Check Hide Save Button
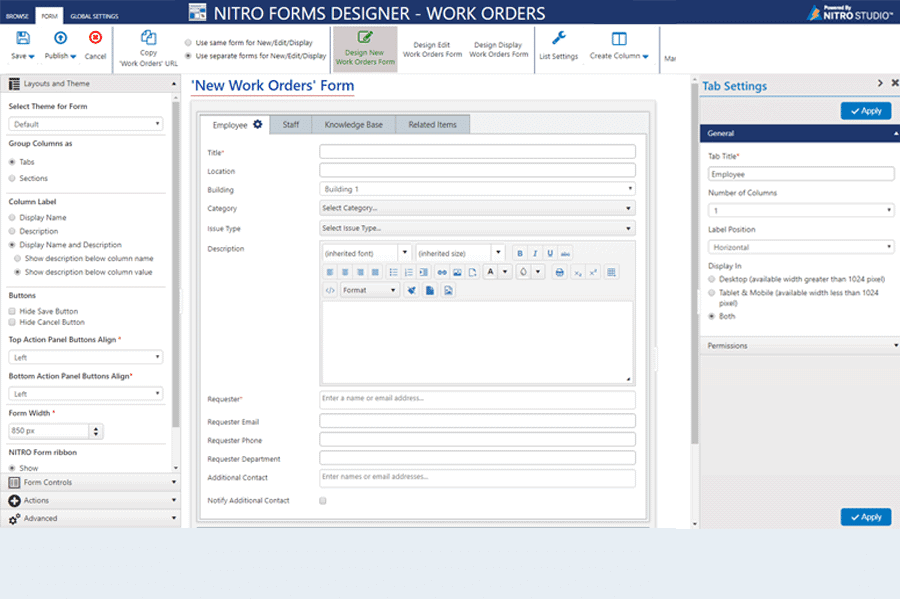Viewport: 900px width, 599px height. [12, 311]
